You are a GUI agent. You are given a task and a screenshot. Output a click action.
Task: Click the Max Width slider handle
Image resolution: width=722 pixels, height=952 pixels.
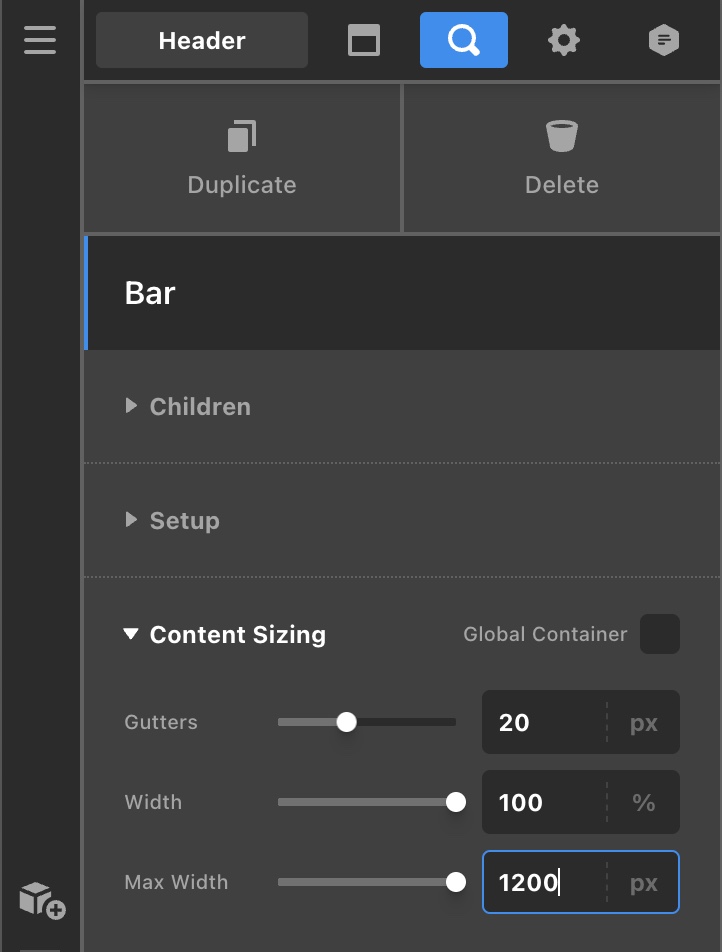point(455,882)
